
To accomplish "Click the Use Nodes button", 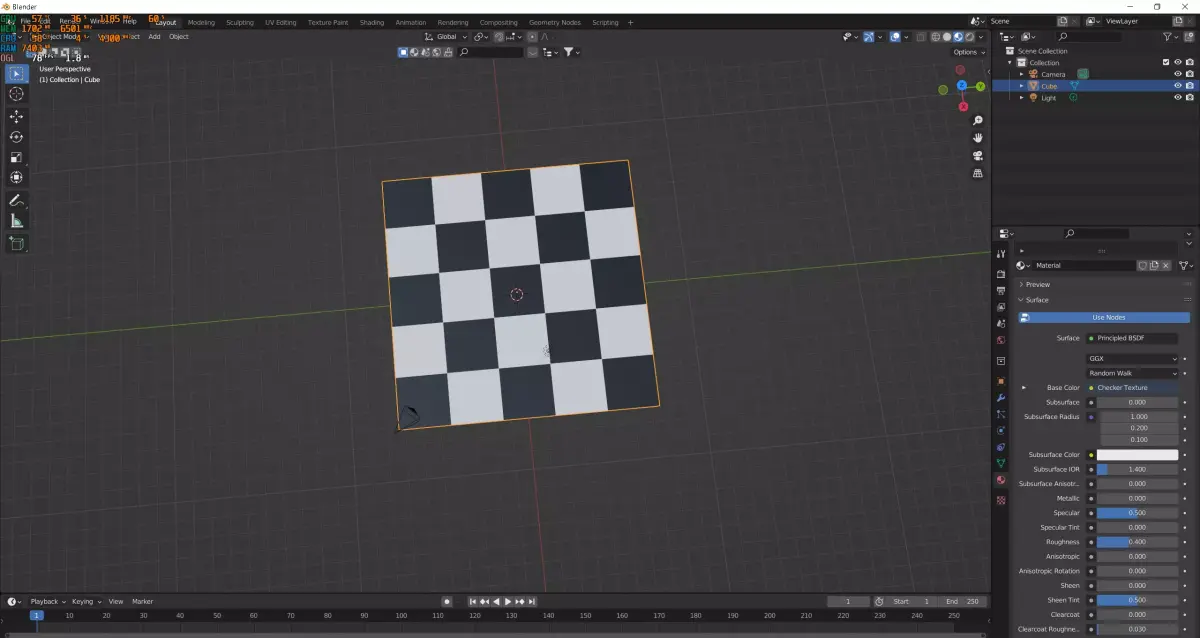I will tap(1104, 317).
